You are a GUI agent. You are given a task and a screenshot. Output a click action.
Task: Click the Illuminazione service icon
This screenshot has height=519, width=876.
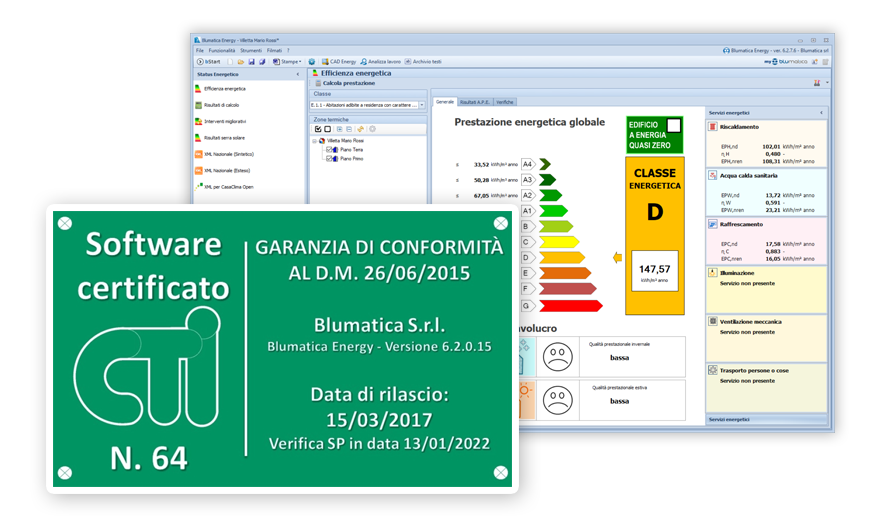[713, 273]
